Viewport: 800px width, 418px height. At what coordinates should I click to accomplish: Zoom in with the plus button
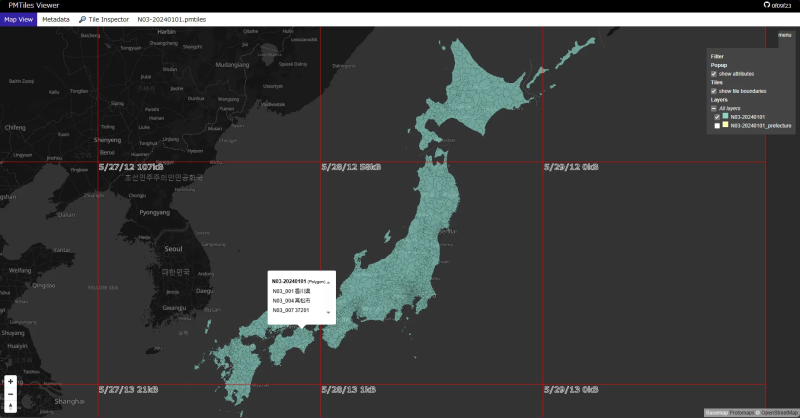pos(10,381)
